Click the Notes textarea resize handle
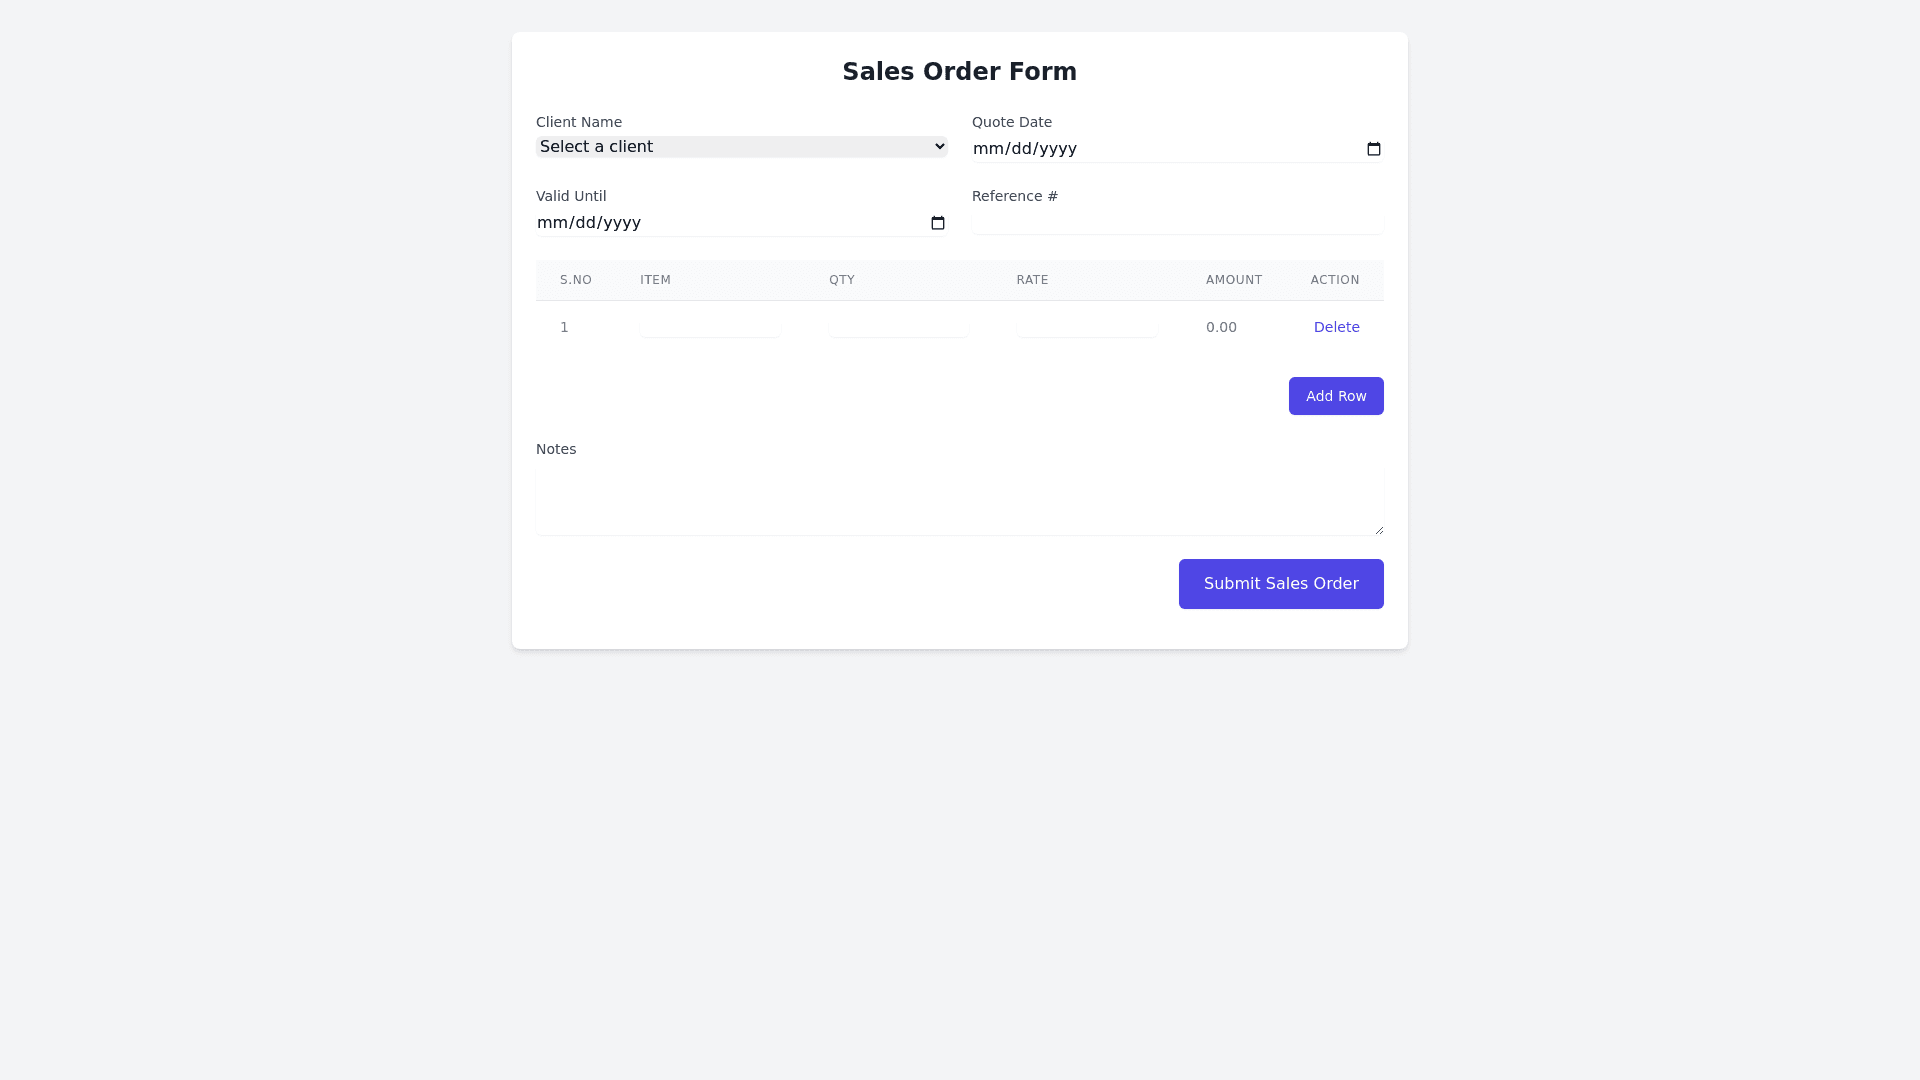 pos(1379,530)
